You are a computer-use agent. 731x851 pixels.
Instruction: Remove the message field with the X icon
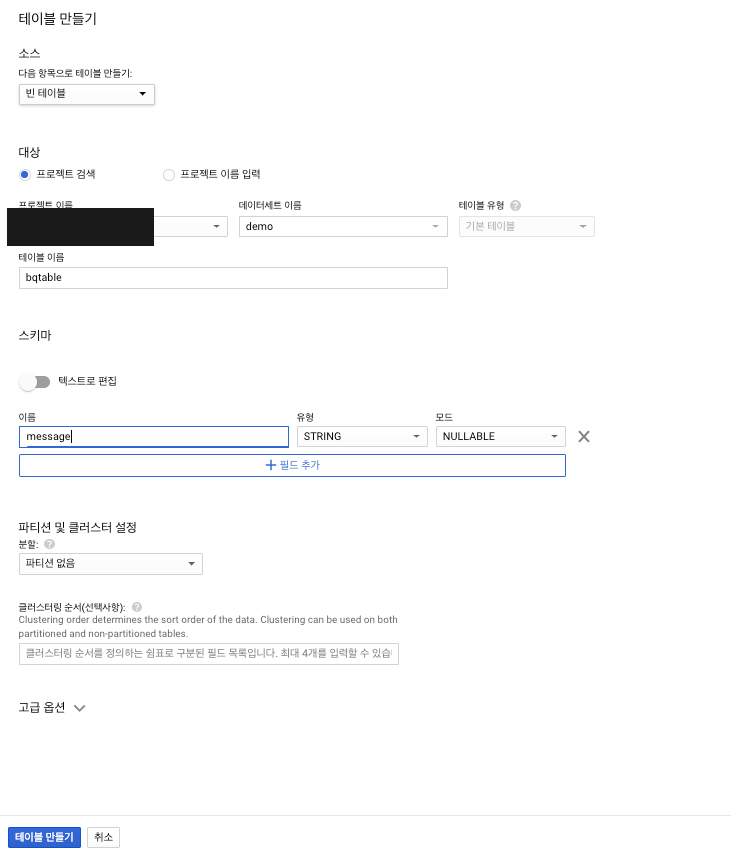tap(584, 436)
